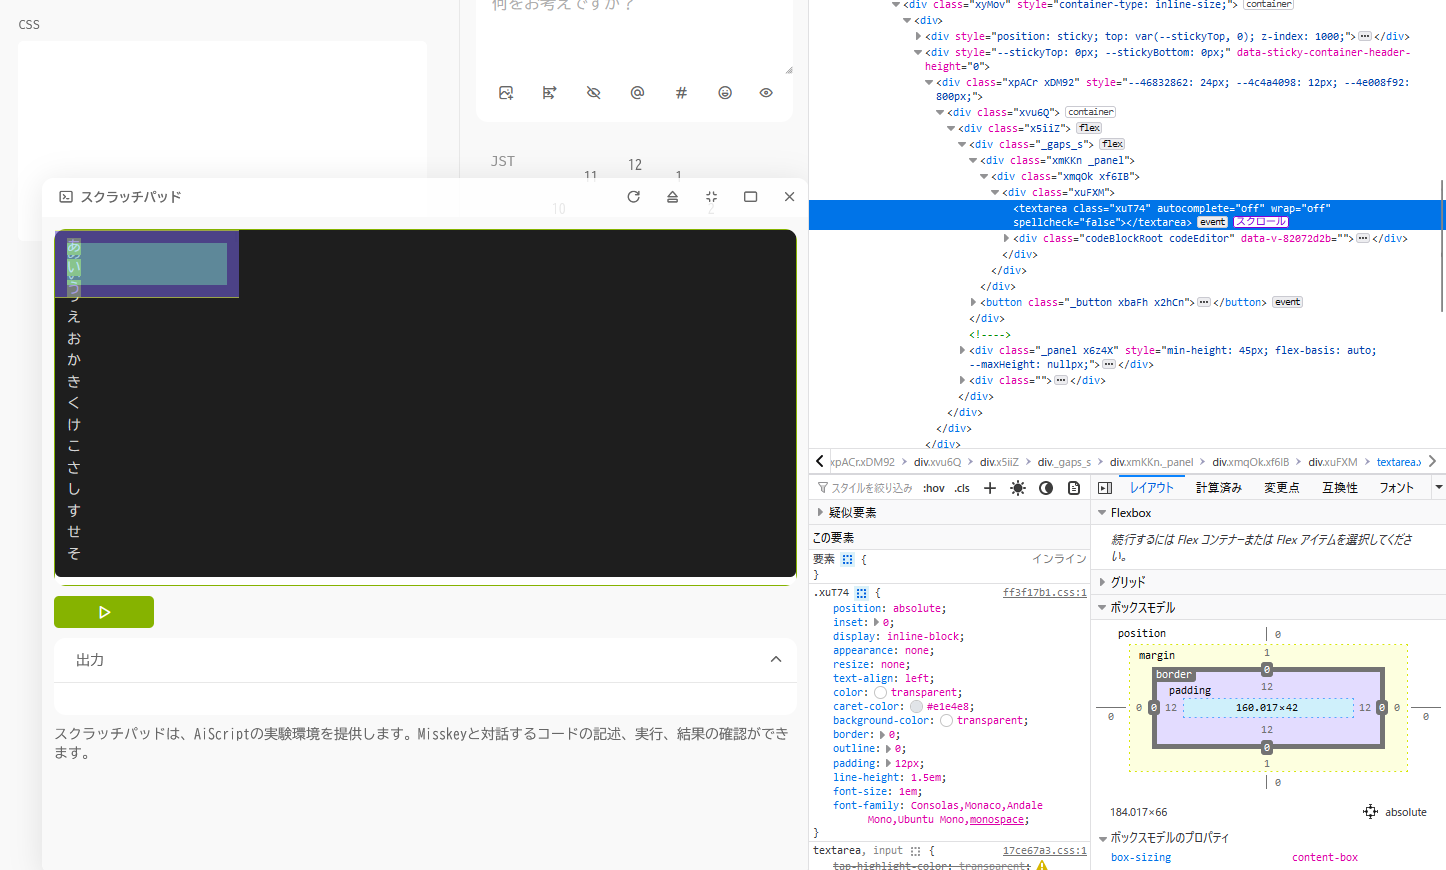The height and width of the screenshot is (870, 1446).
Task: Reload the scratchpad window
Action: click(x=633, y=196)
